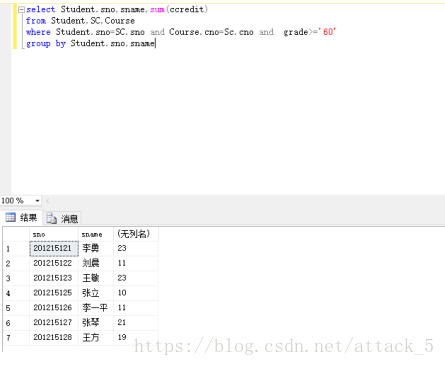
Task: Click the name cell 张琴
Action: (x=96, y=323)
